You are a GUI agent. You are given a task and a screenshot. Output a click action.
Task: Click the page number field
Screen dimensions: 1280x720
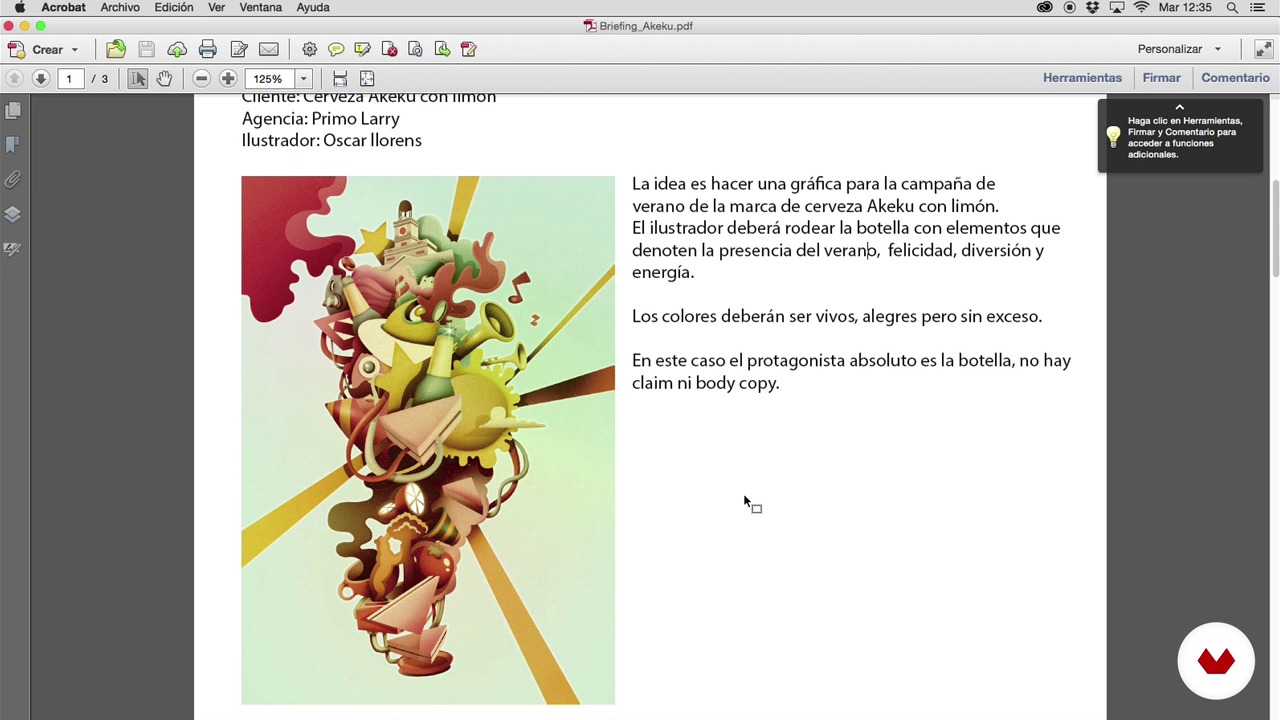[x=69, y=78]
